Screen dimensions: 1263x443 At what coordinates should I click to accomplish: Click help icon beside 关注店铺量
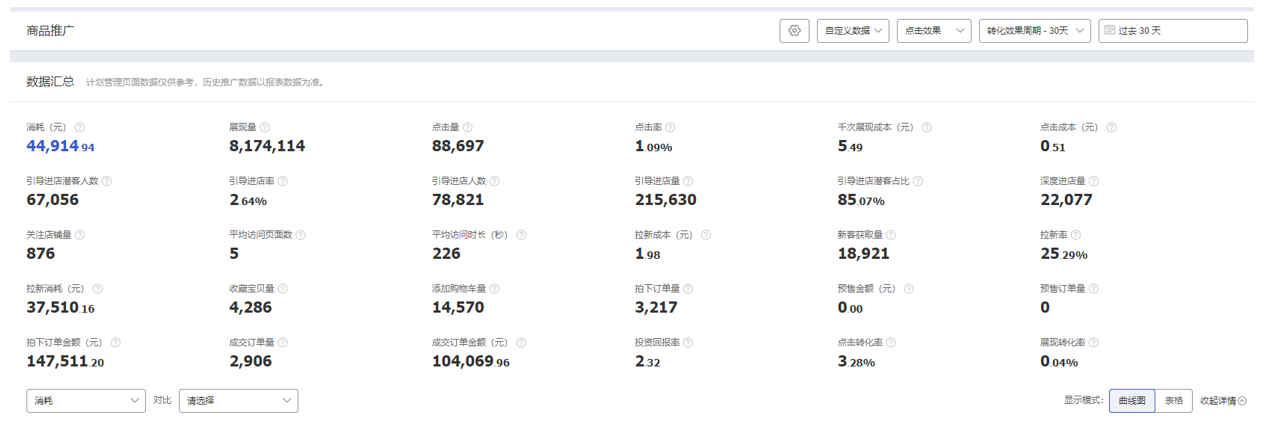tap(80, 235)
